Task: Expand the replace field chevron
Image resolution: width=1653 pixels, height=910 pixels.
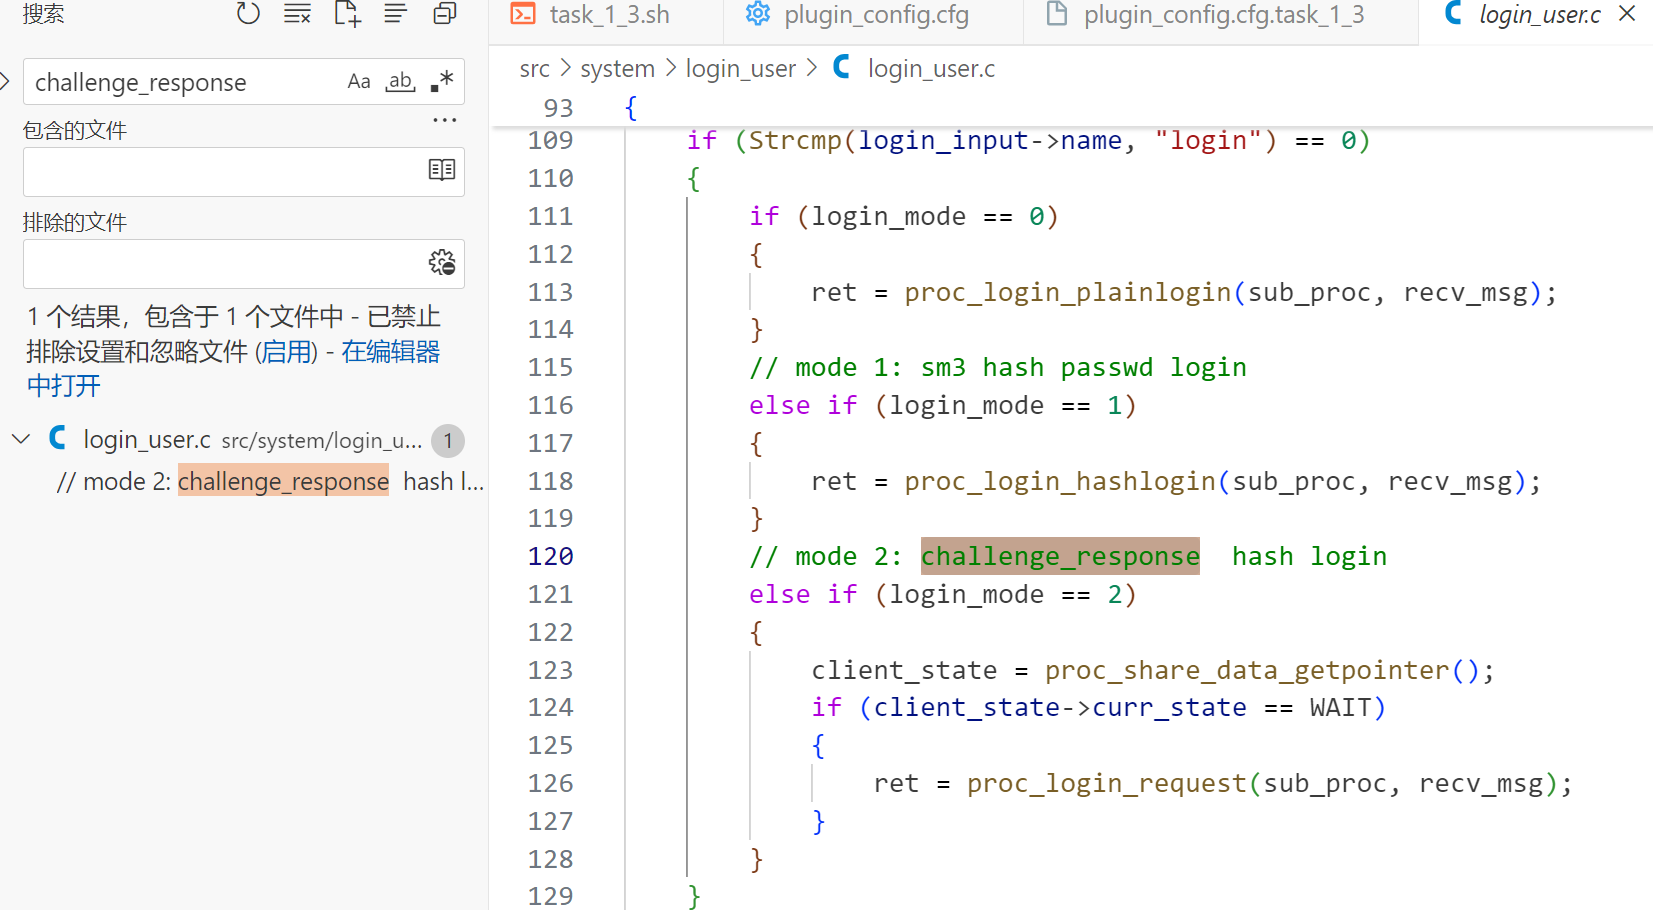Action: tap(5, 82)
